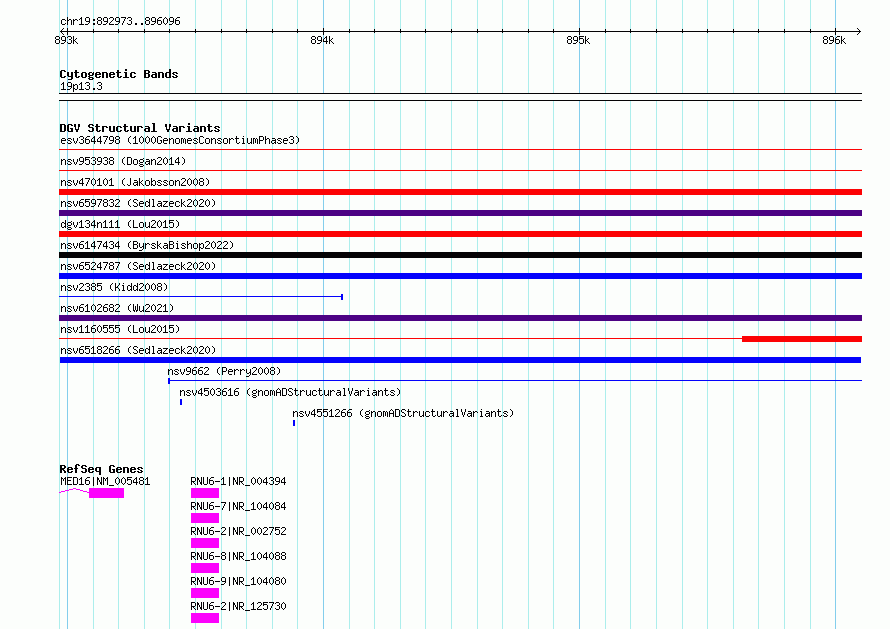Click the esv3644798 (1000GenomesConsortiumPhase3) variant label
The width and height of the screenshot is (890, 629).
click(x=180, y=140)
